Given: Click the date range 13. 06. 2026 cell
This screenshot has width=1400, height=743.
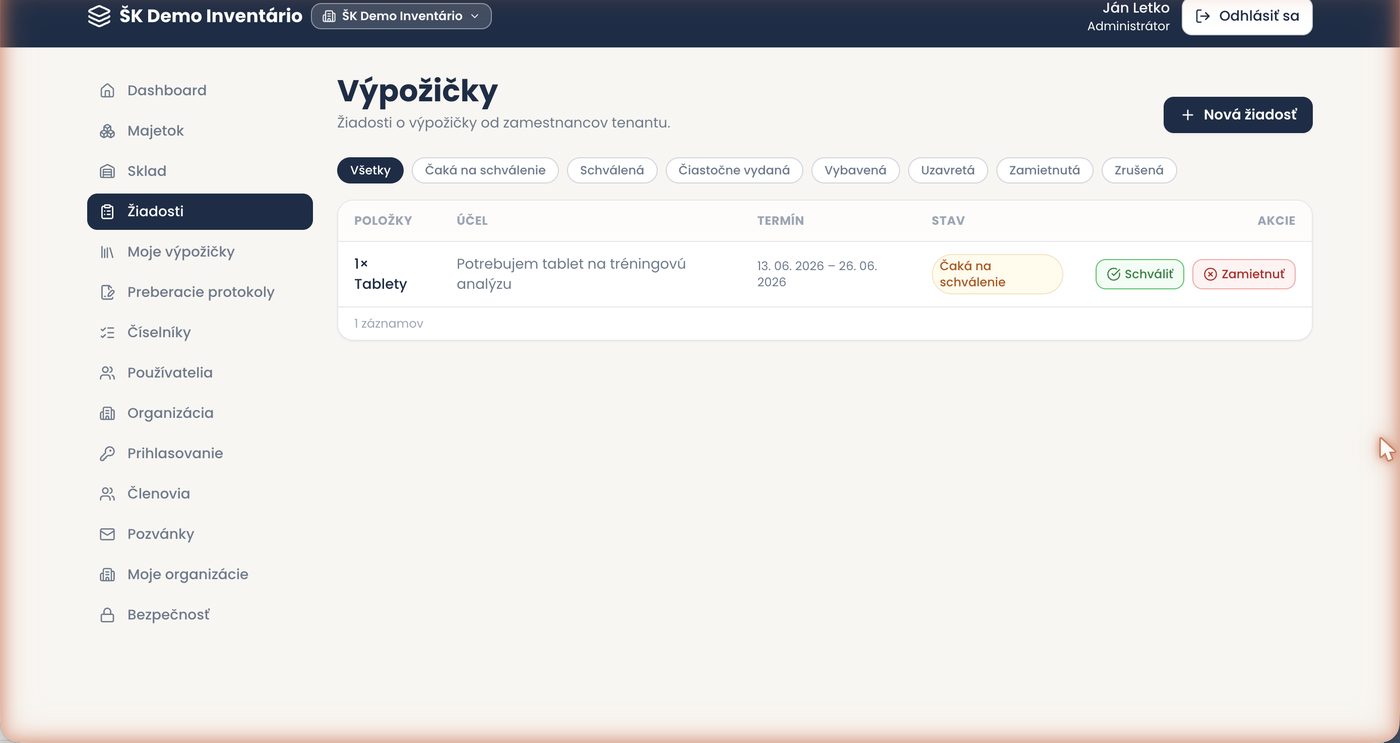Looking at the screenshot, I should (817, 274).
